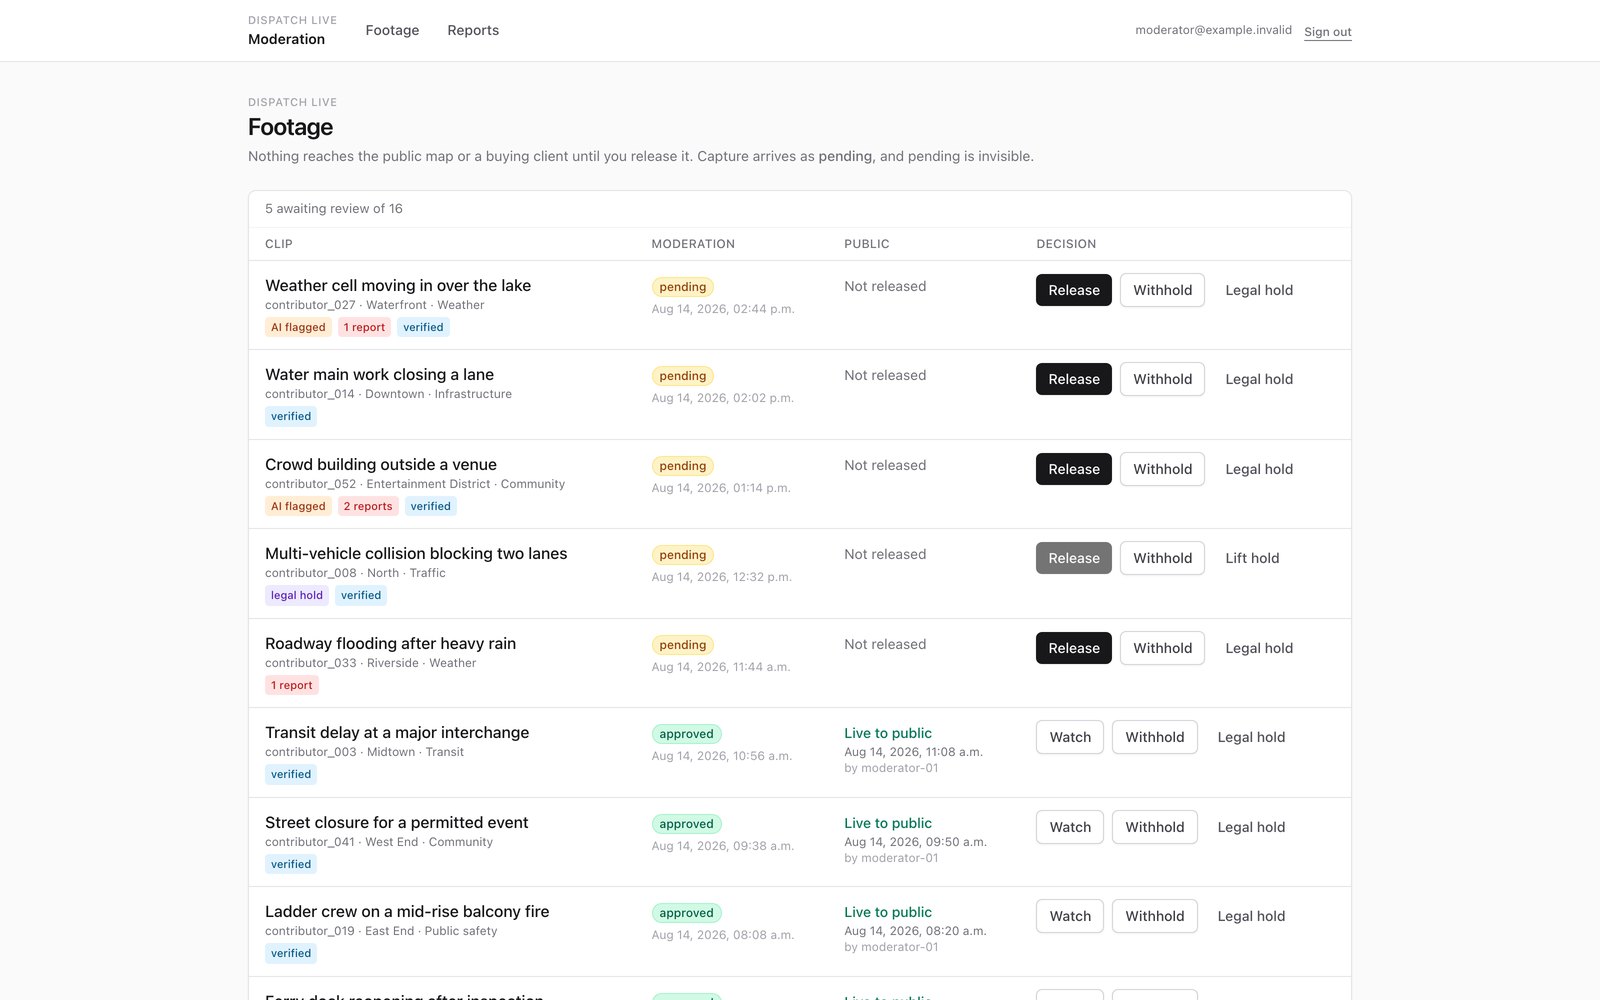Click the '1 report' tag on Roadway flooding clip
The width and height of the screenshot is (1600, 1000).
coord(292,685)
